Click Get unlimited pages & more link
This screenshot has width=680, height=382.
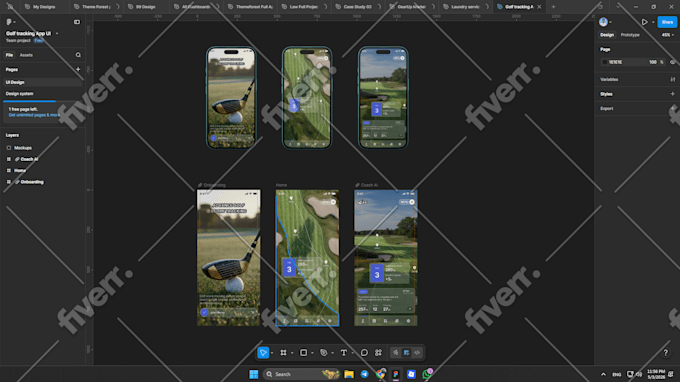pos(34,115)
